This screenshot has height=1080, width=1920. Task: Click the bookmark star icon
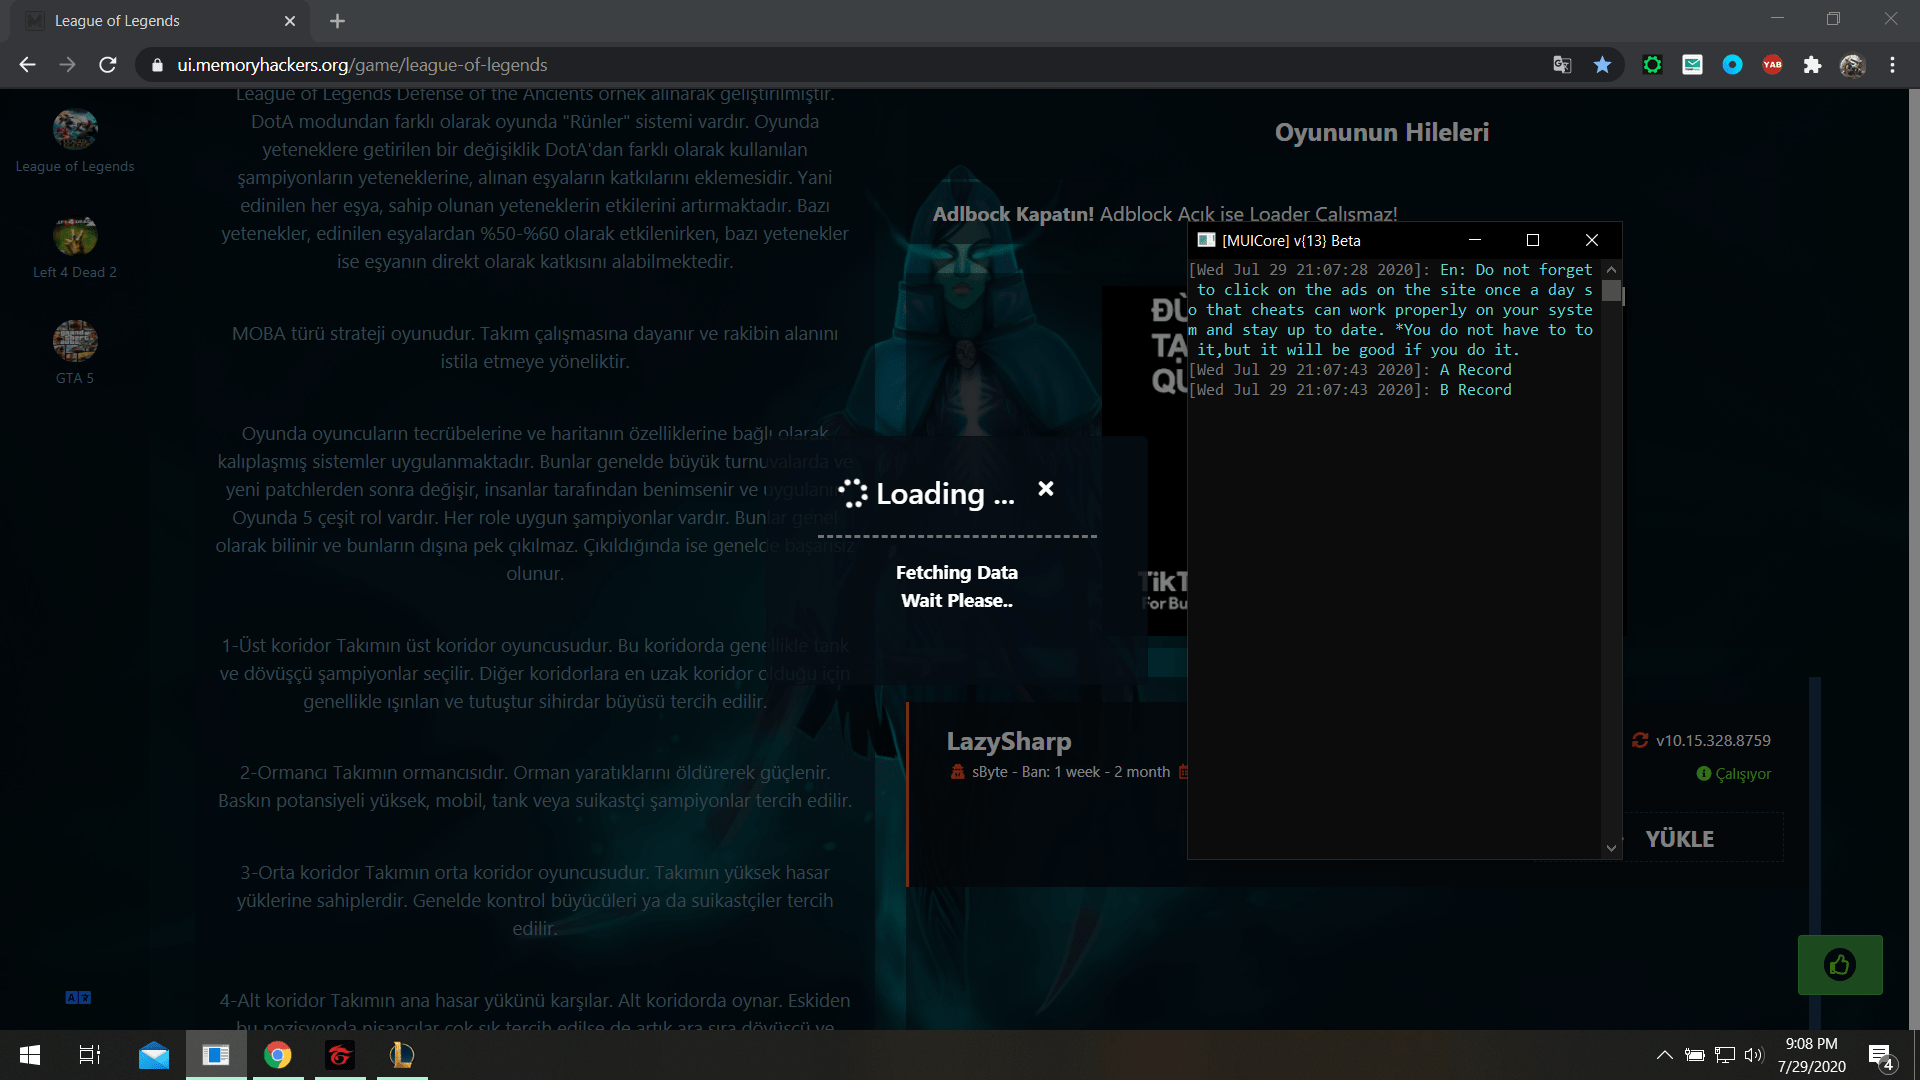1603,65
